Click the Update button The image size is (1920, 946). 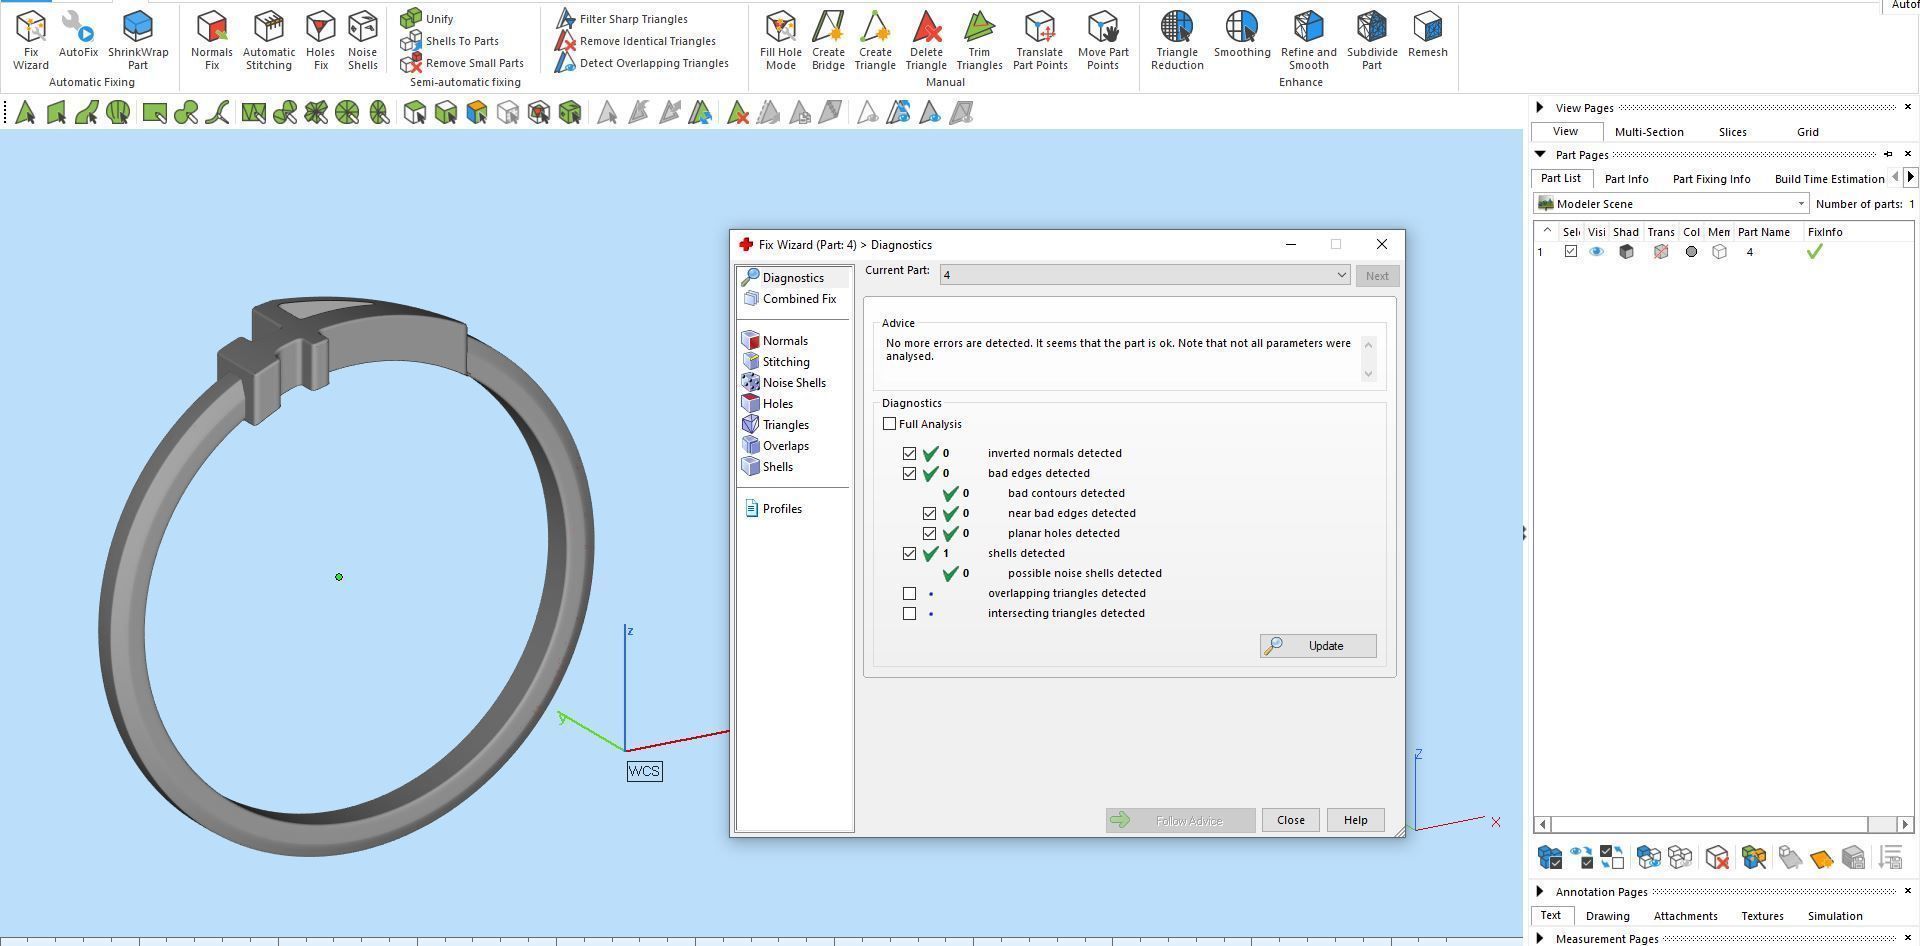point(1318,646)
